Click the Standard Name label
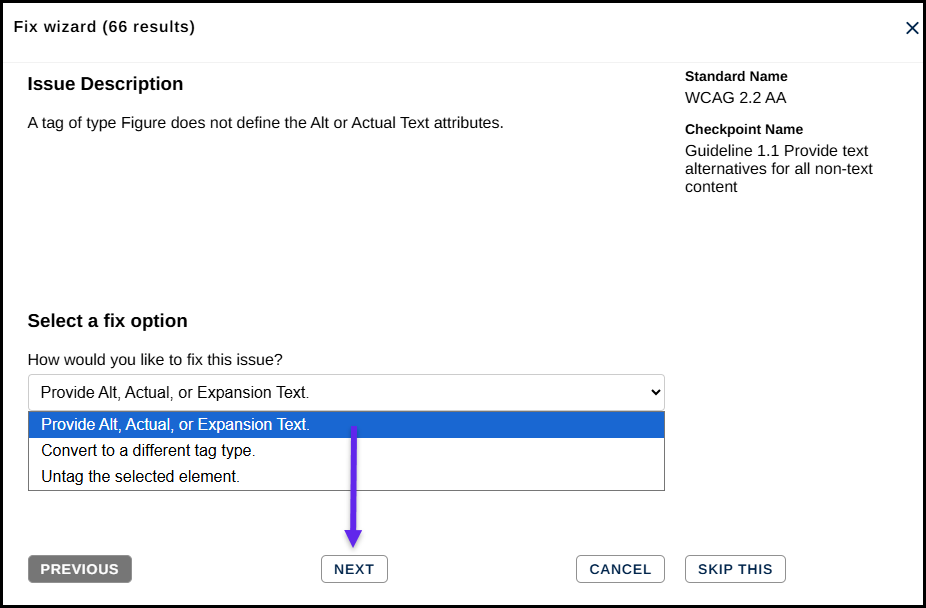The image size is (926, 608). coord(736,76)
